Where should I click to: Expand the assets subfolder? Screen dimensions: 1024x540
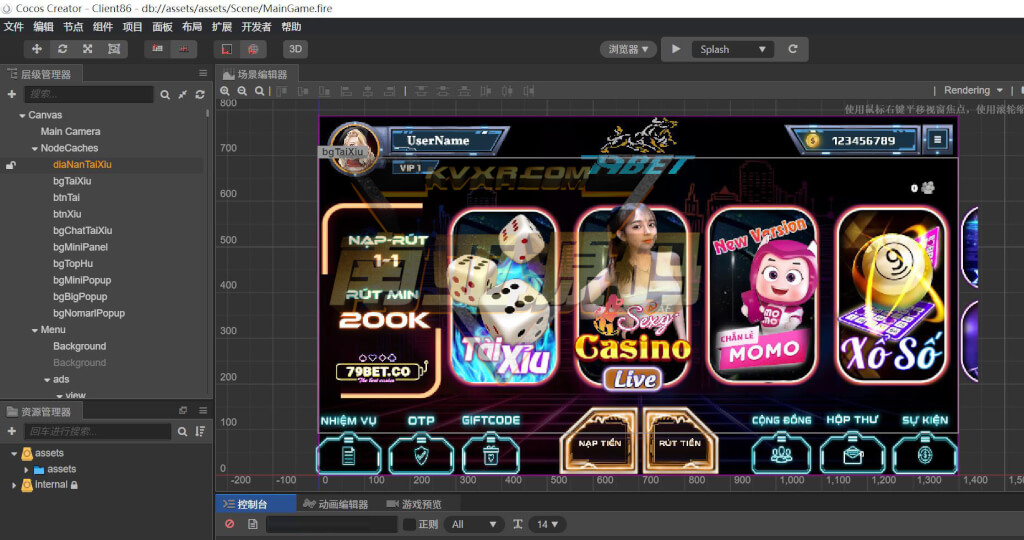pyautogui.click(x=26, y=469)
